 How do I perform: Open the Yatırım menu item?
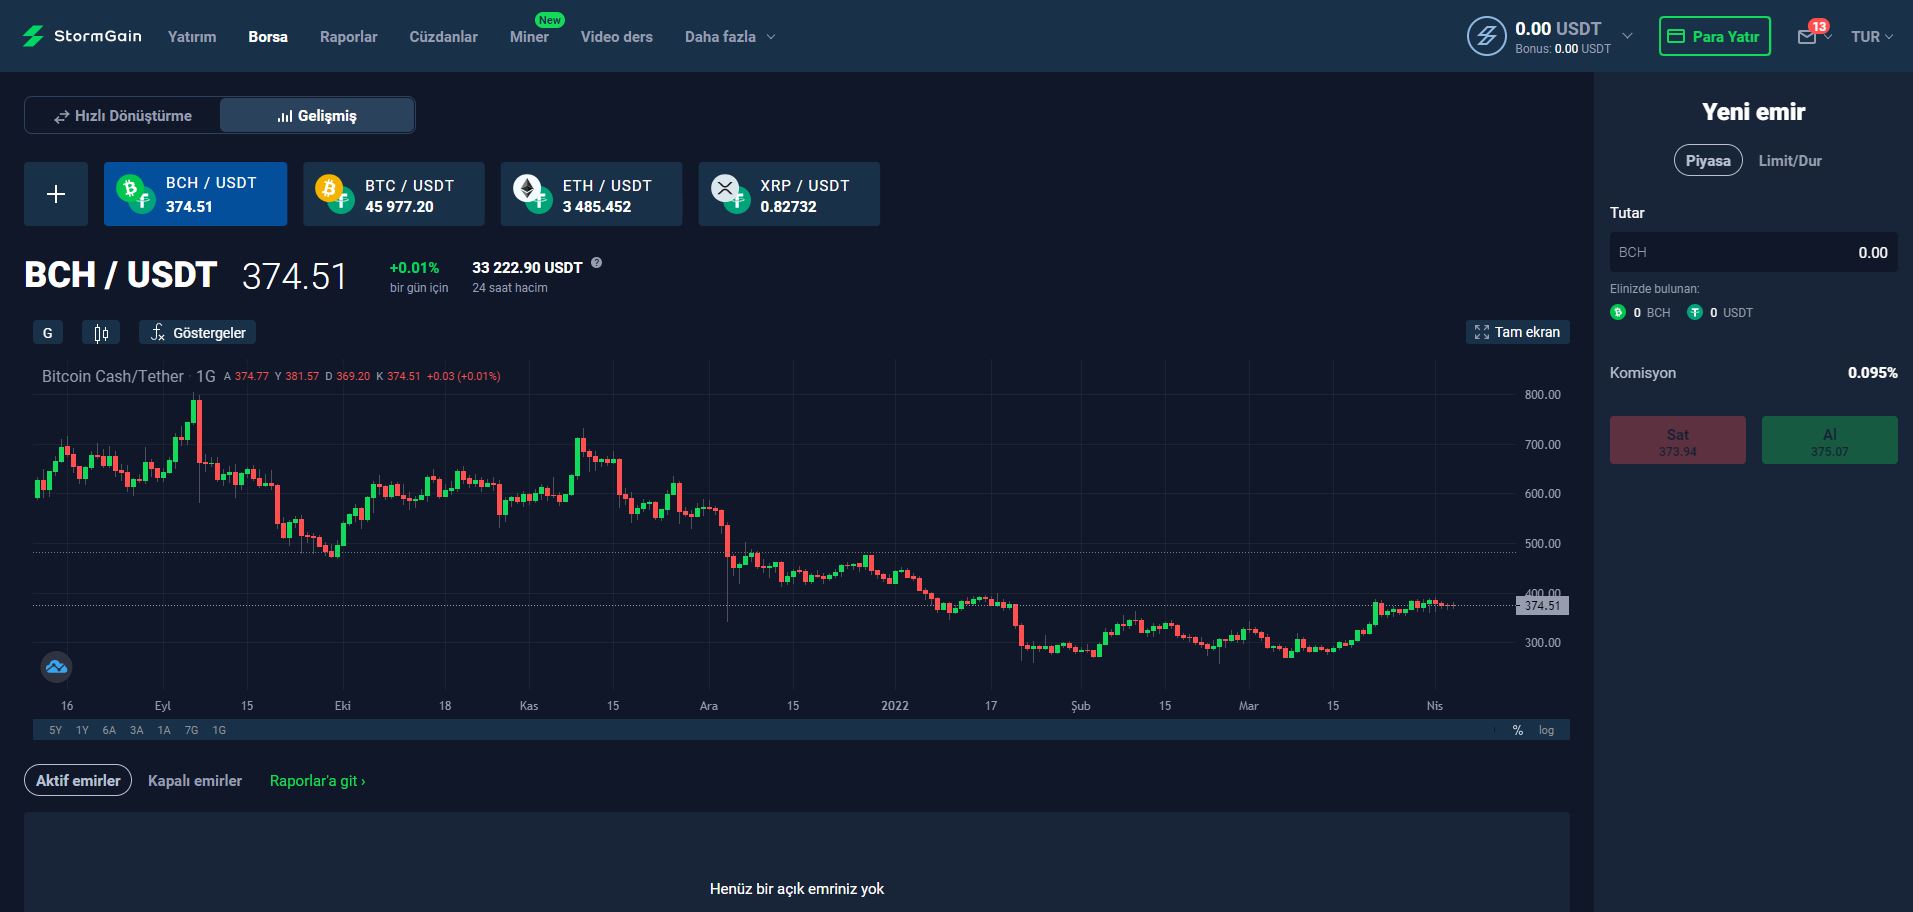coord(192,37)
